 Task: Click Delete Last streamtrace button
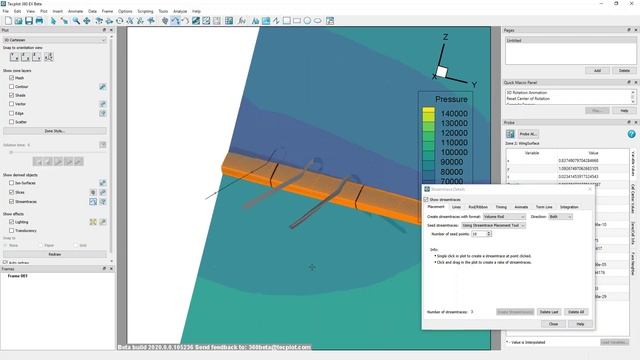tap(549, 312)
